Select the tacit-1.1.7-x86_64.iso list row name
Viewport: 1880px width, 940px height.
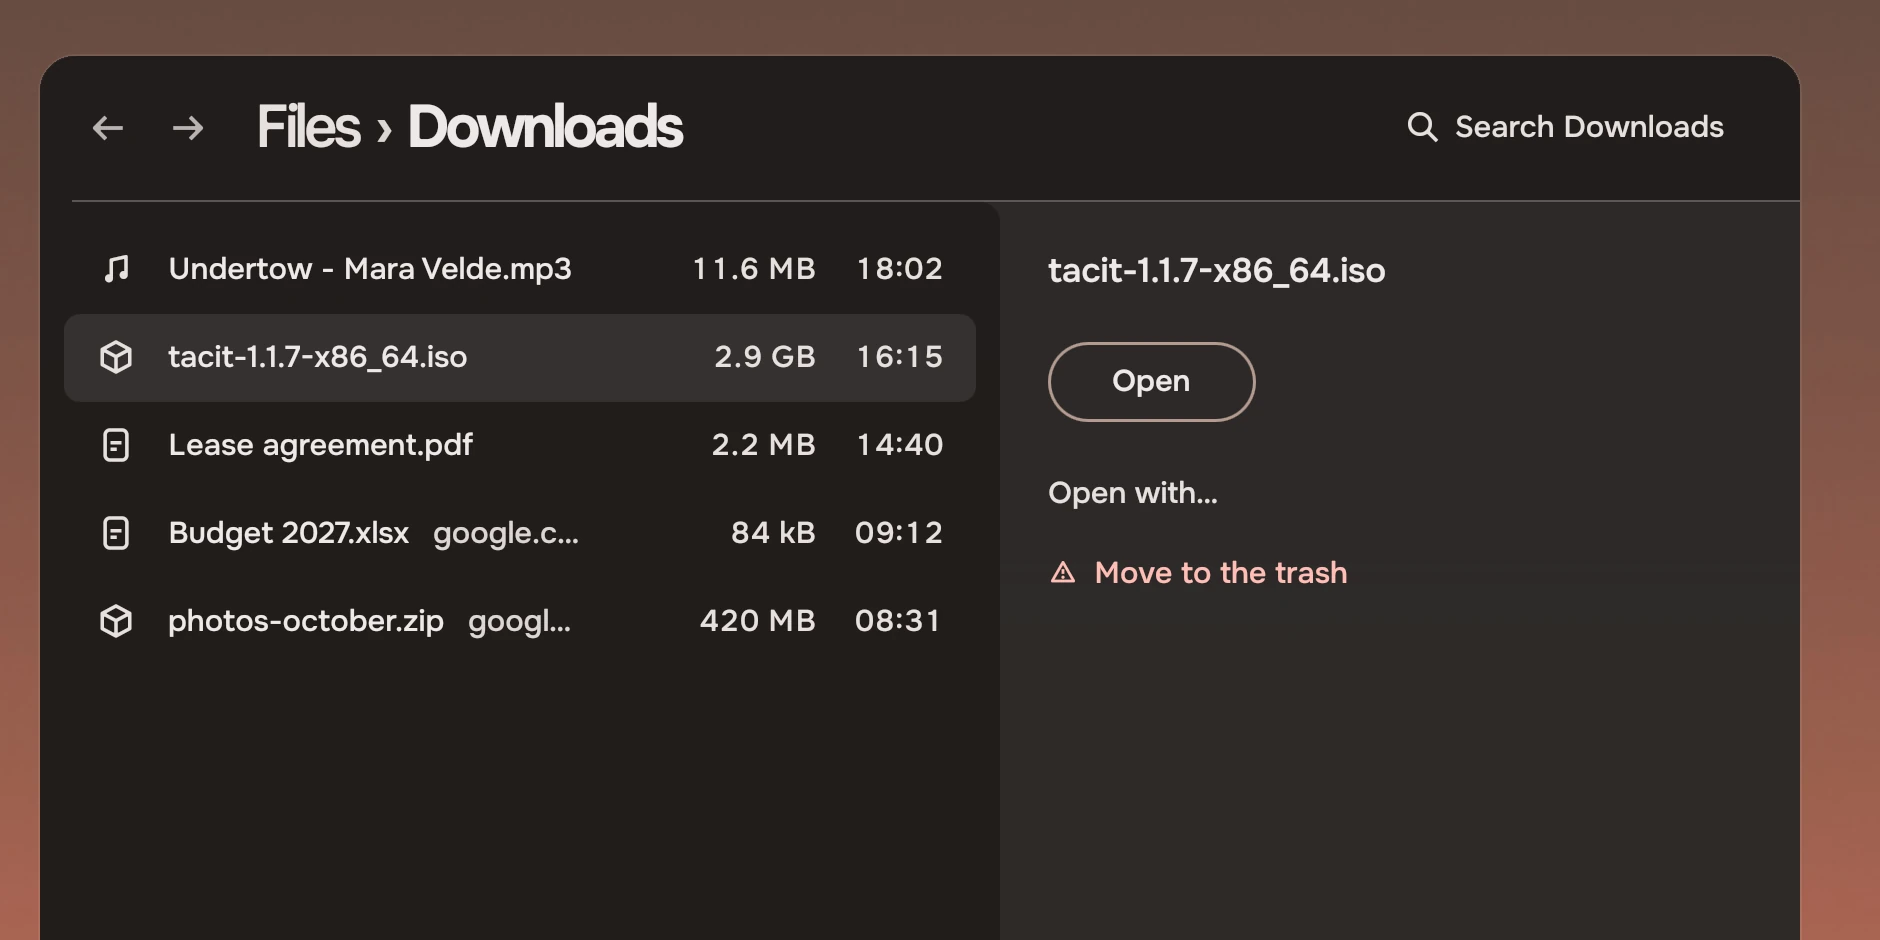[x=318, y=357]
